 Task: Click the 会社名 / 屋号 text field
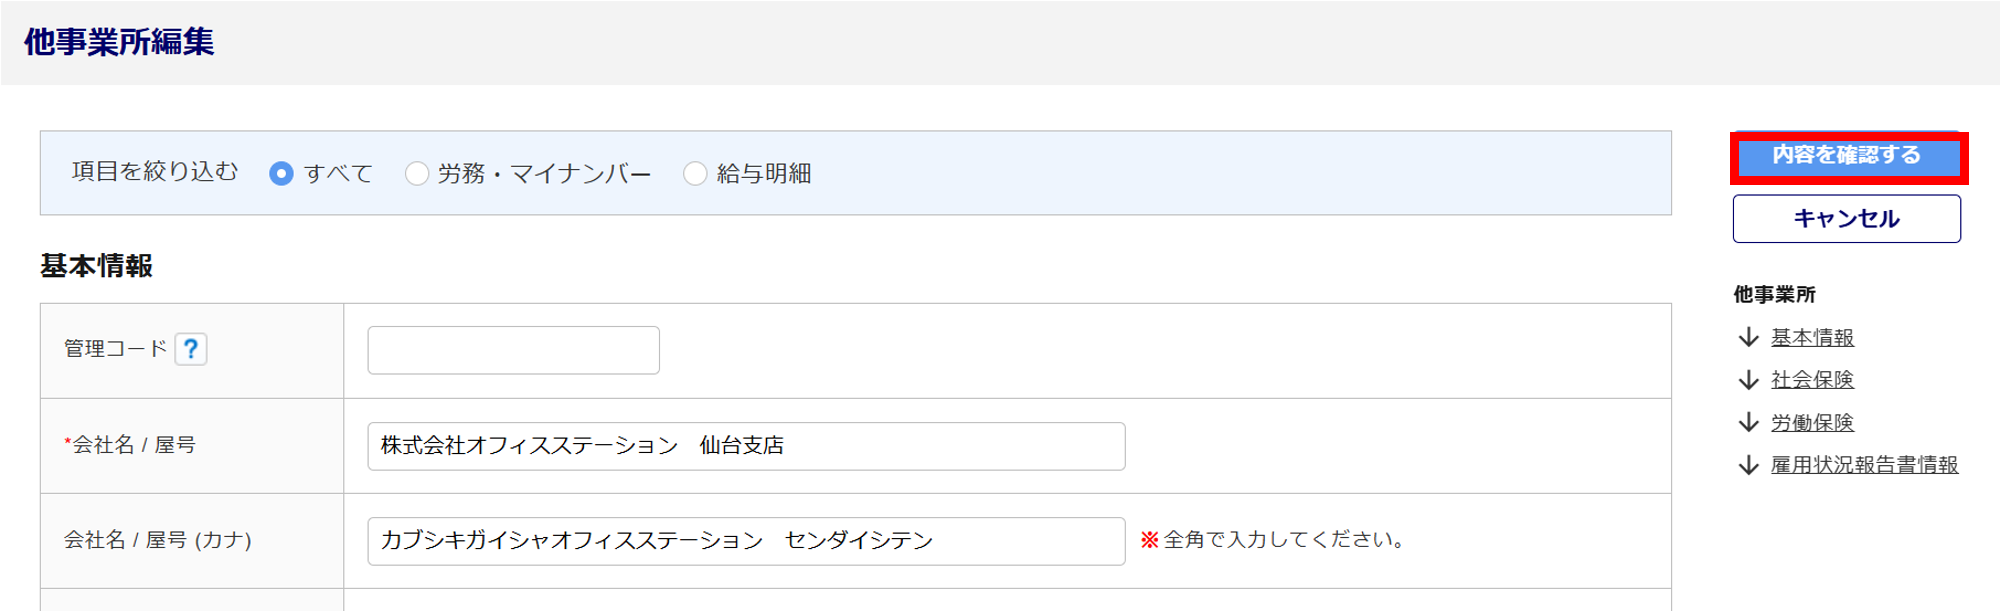click(746, 446)
